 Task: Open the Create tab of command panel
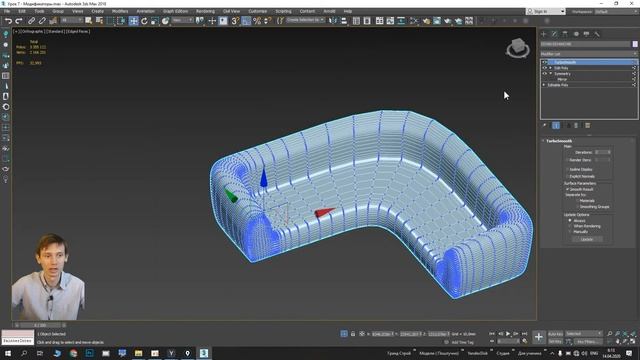(544, 34)
